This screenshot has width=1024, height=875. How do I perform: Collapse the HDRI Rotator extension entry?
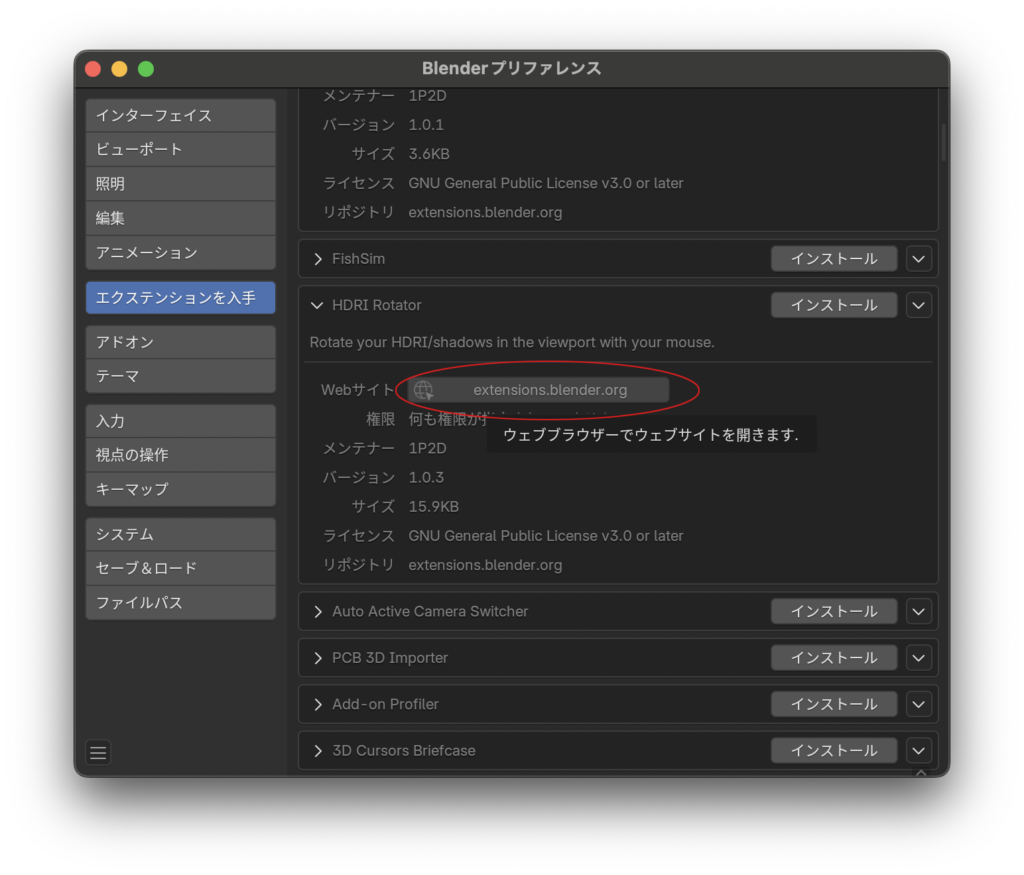pos(317,306)
